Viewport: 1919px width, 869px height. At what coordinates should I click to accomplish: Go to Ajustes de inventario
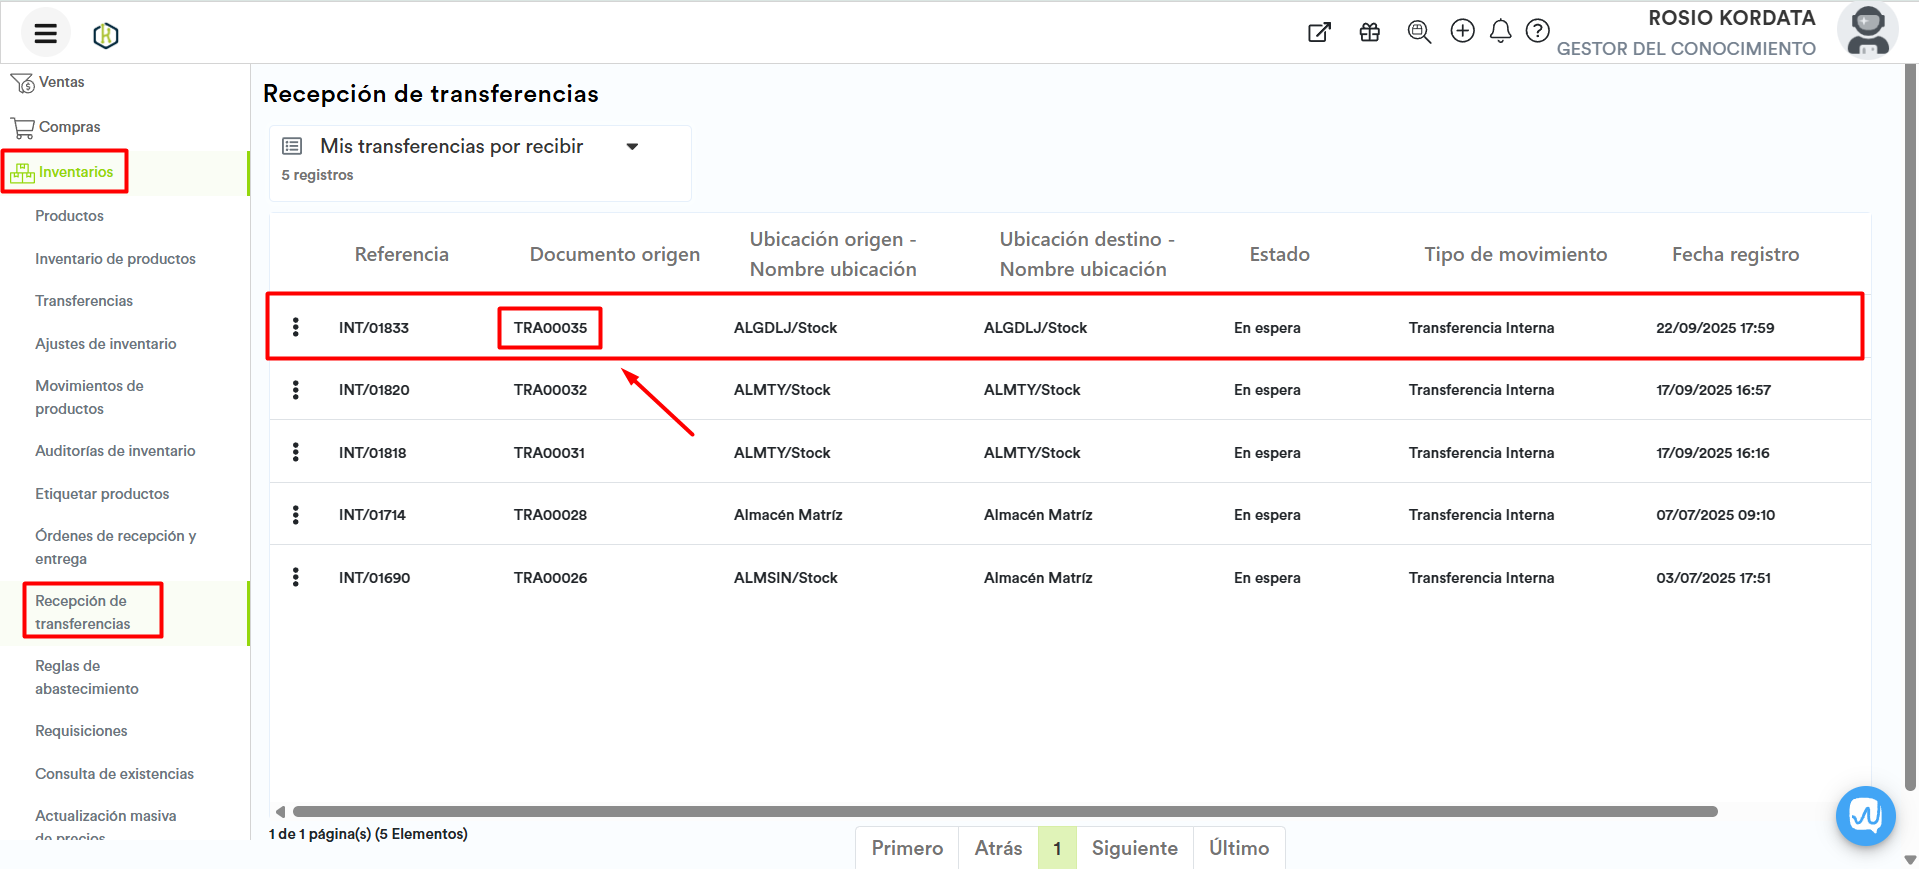105,344
